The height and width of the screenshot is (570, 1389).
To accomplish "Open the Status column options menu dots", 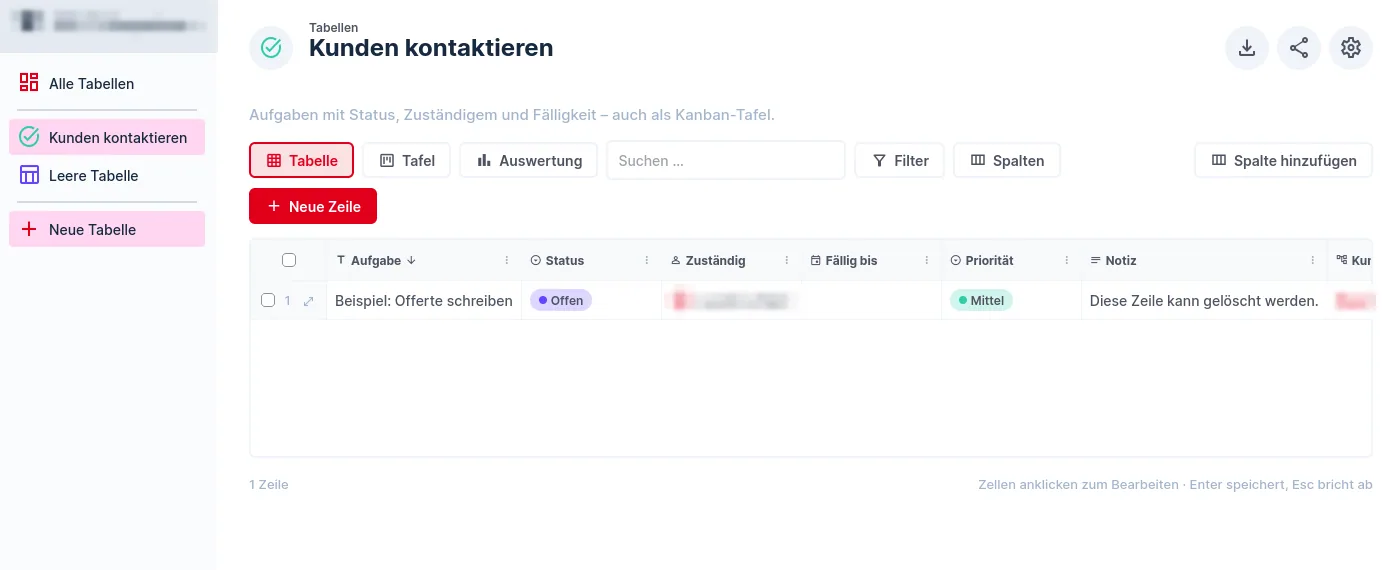I will (x=647, y=260).
